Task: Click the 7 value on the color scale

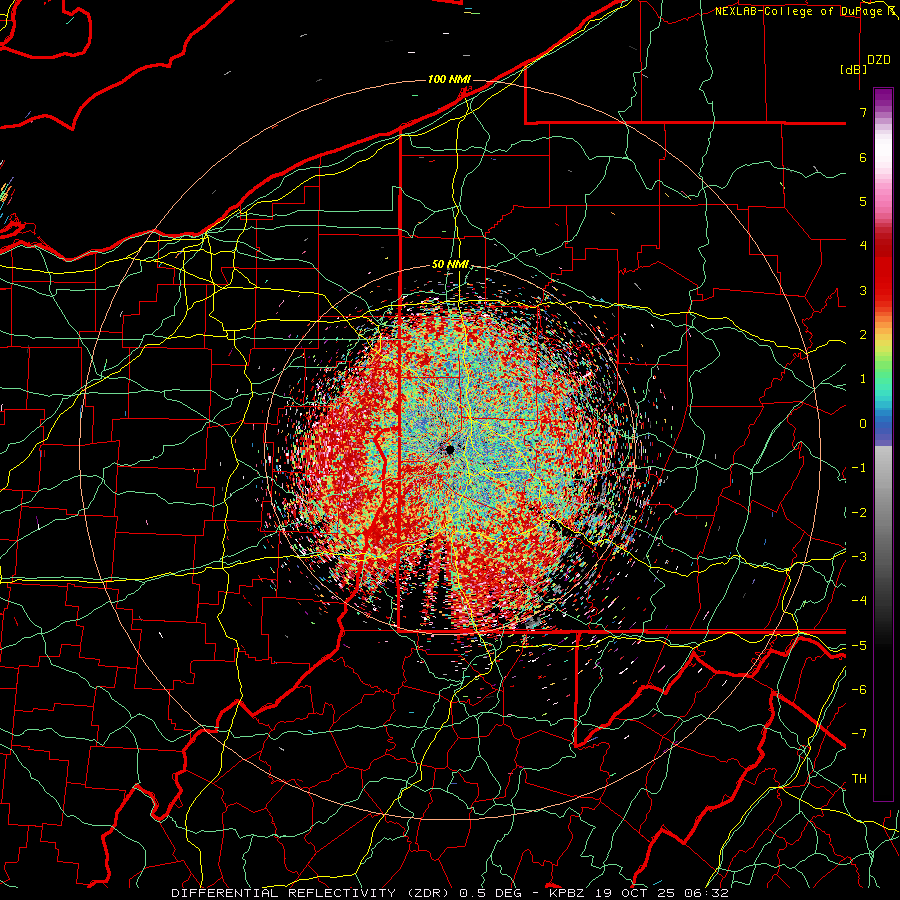Action: [x=863, y=112]
